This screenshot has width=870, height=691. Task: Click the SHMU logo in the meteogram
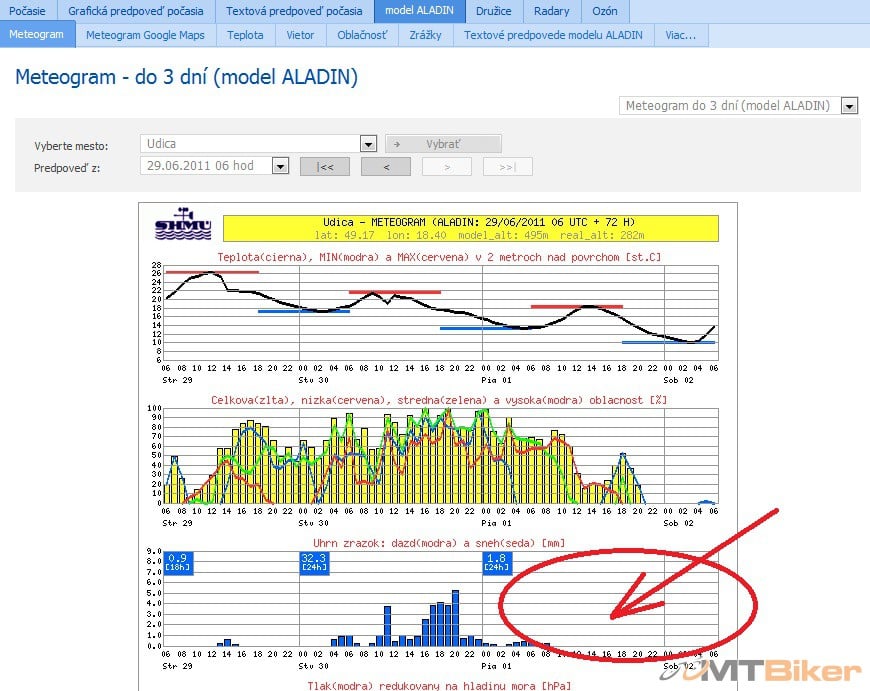pos(183,225)
